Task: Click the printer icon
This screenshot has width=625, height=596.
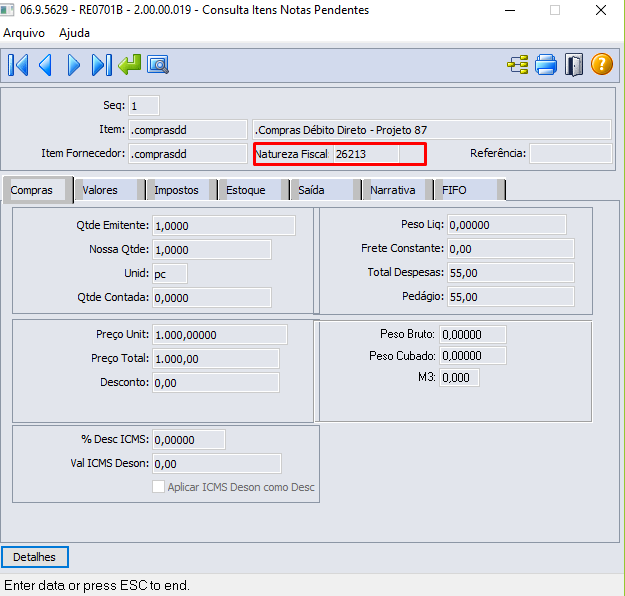Action: [546, 65]
